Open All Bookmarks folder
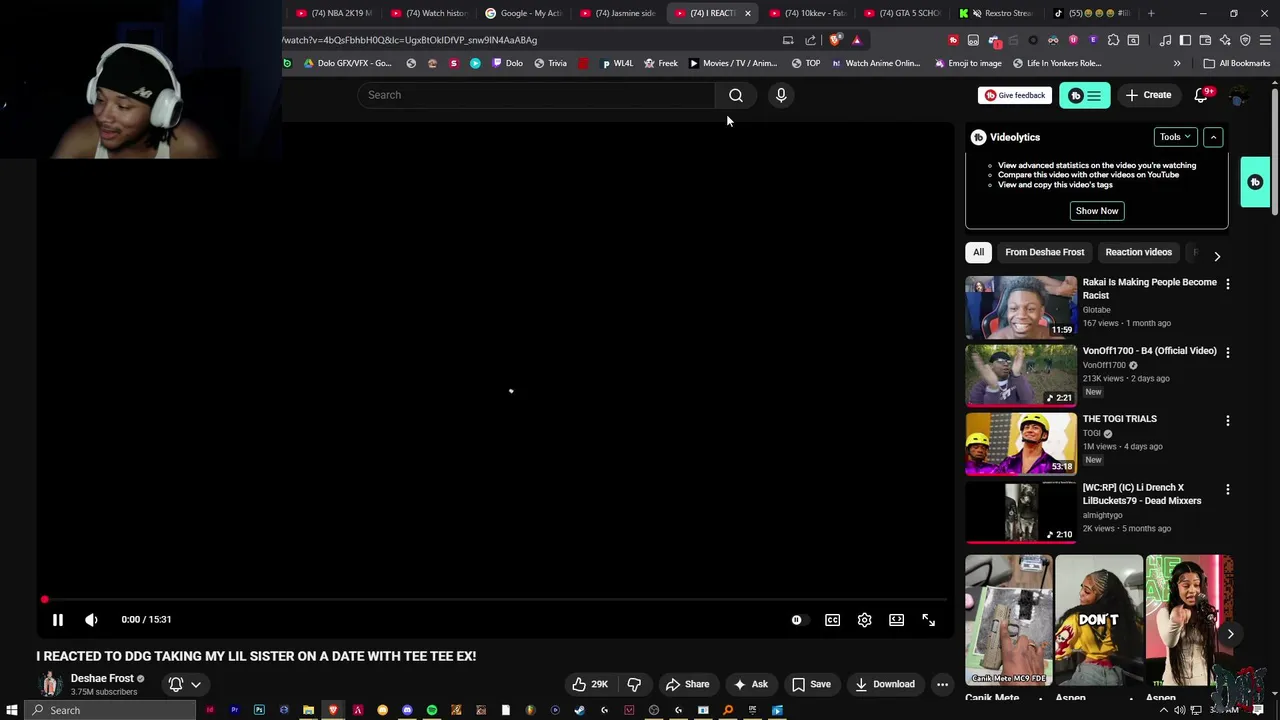The height and width of the screenshot is (720, 1280). [x=1237, y=63]
